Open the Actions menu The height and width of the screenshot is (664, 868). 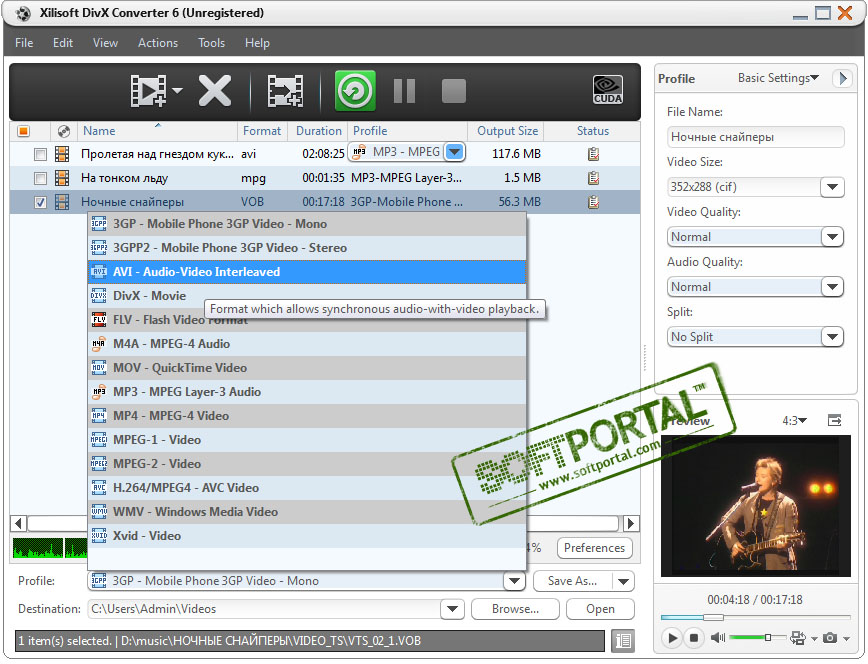[158, 43]
